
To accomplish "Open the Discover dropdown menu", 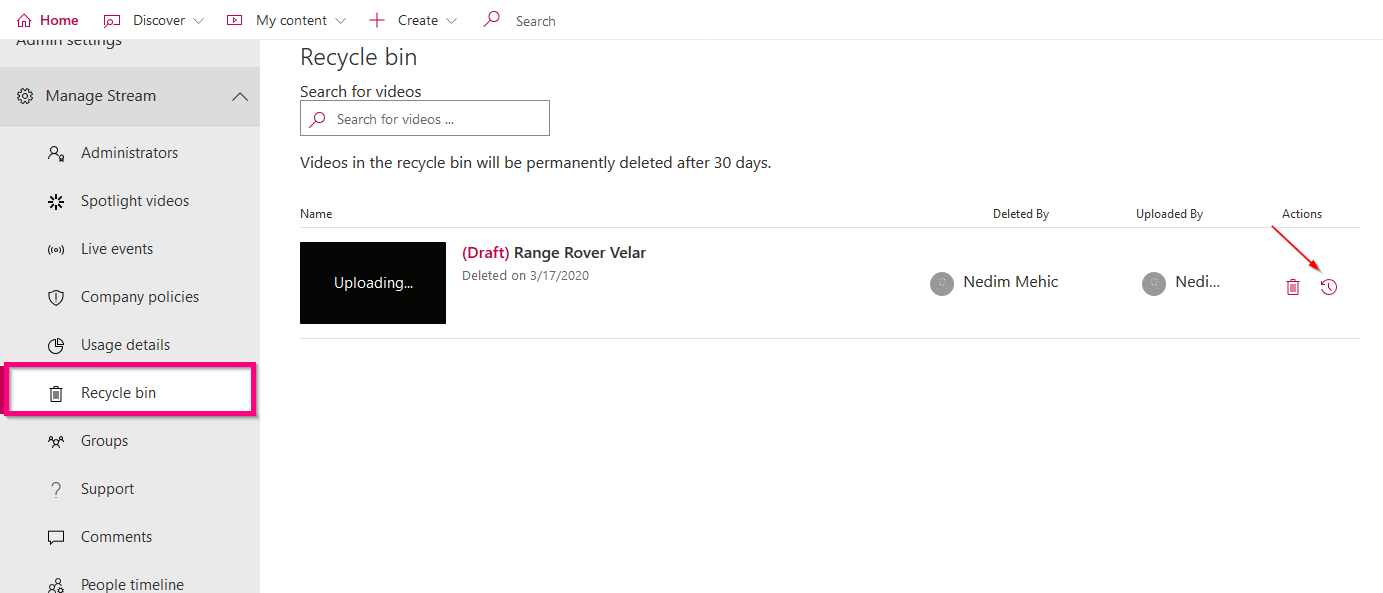I will [155, 20].
